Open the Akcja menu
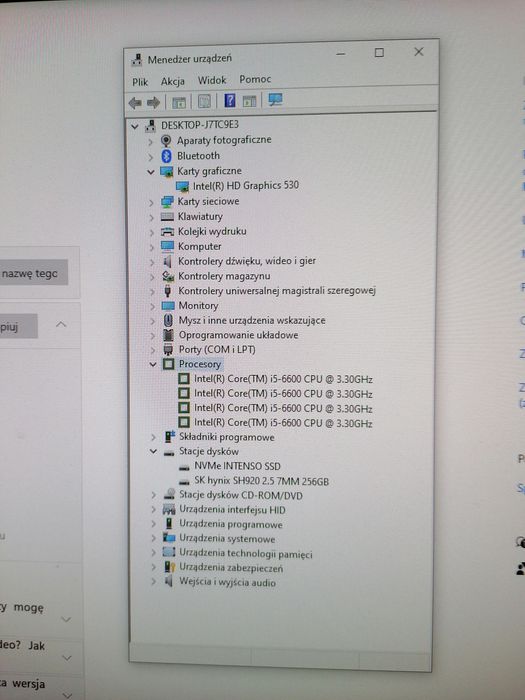Image resolution: width=525 pixels, height=700 pixels. [173, 81]
